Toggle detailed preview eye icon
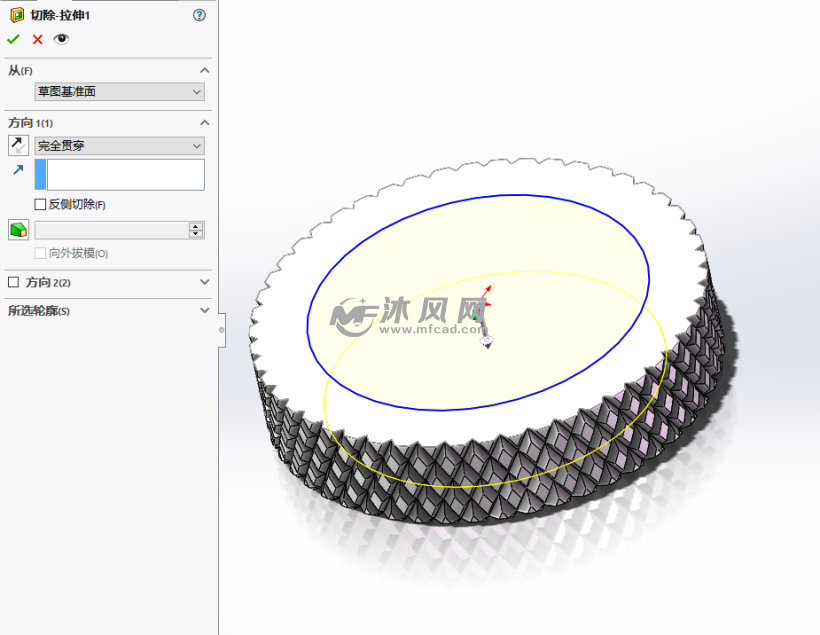Image resolution: width=820 pixels, height=635 pixels. (61, 39)
